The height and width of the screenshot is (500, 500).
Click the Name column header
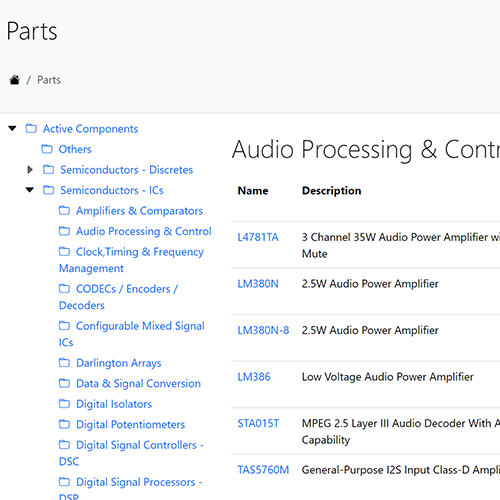253,191
